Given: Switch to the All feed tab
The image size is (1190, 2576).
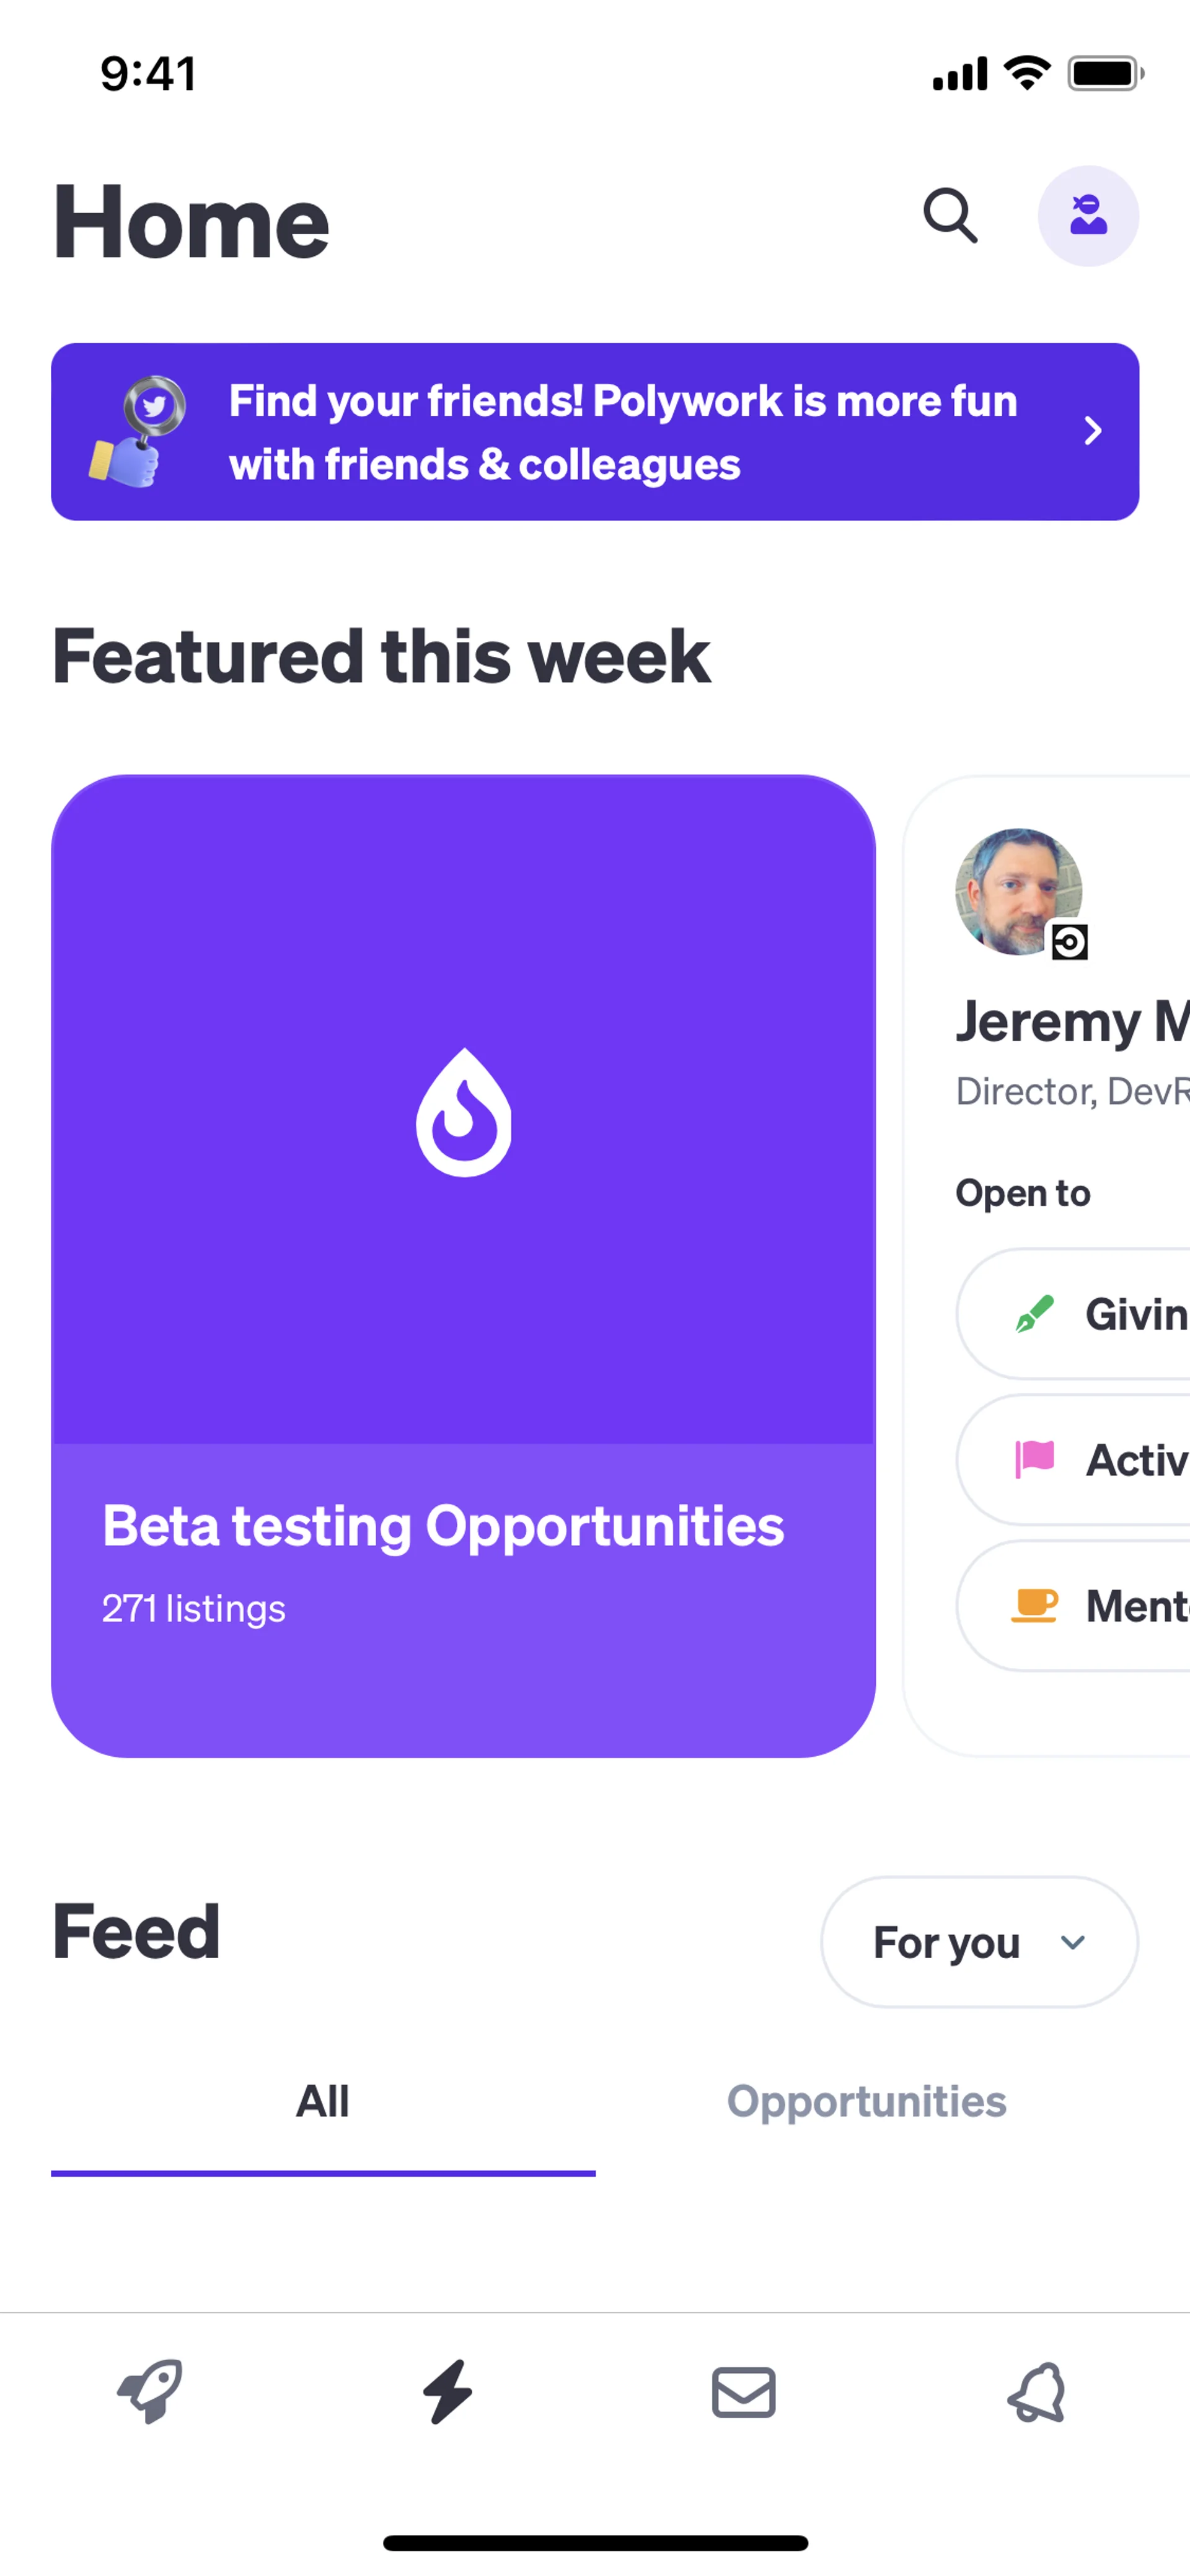Looking at the screenshot, I should click(323, 2102).
